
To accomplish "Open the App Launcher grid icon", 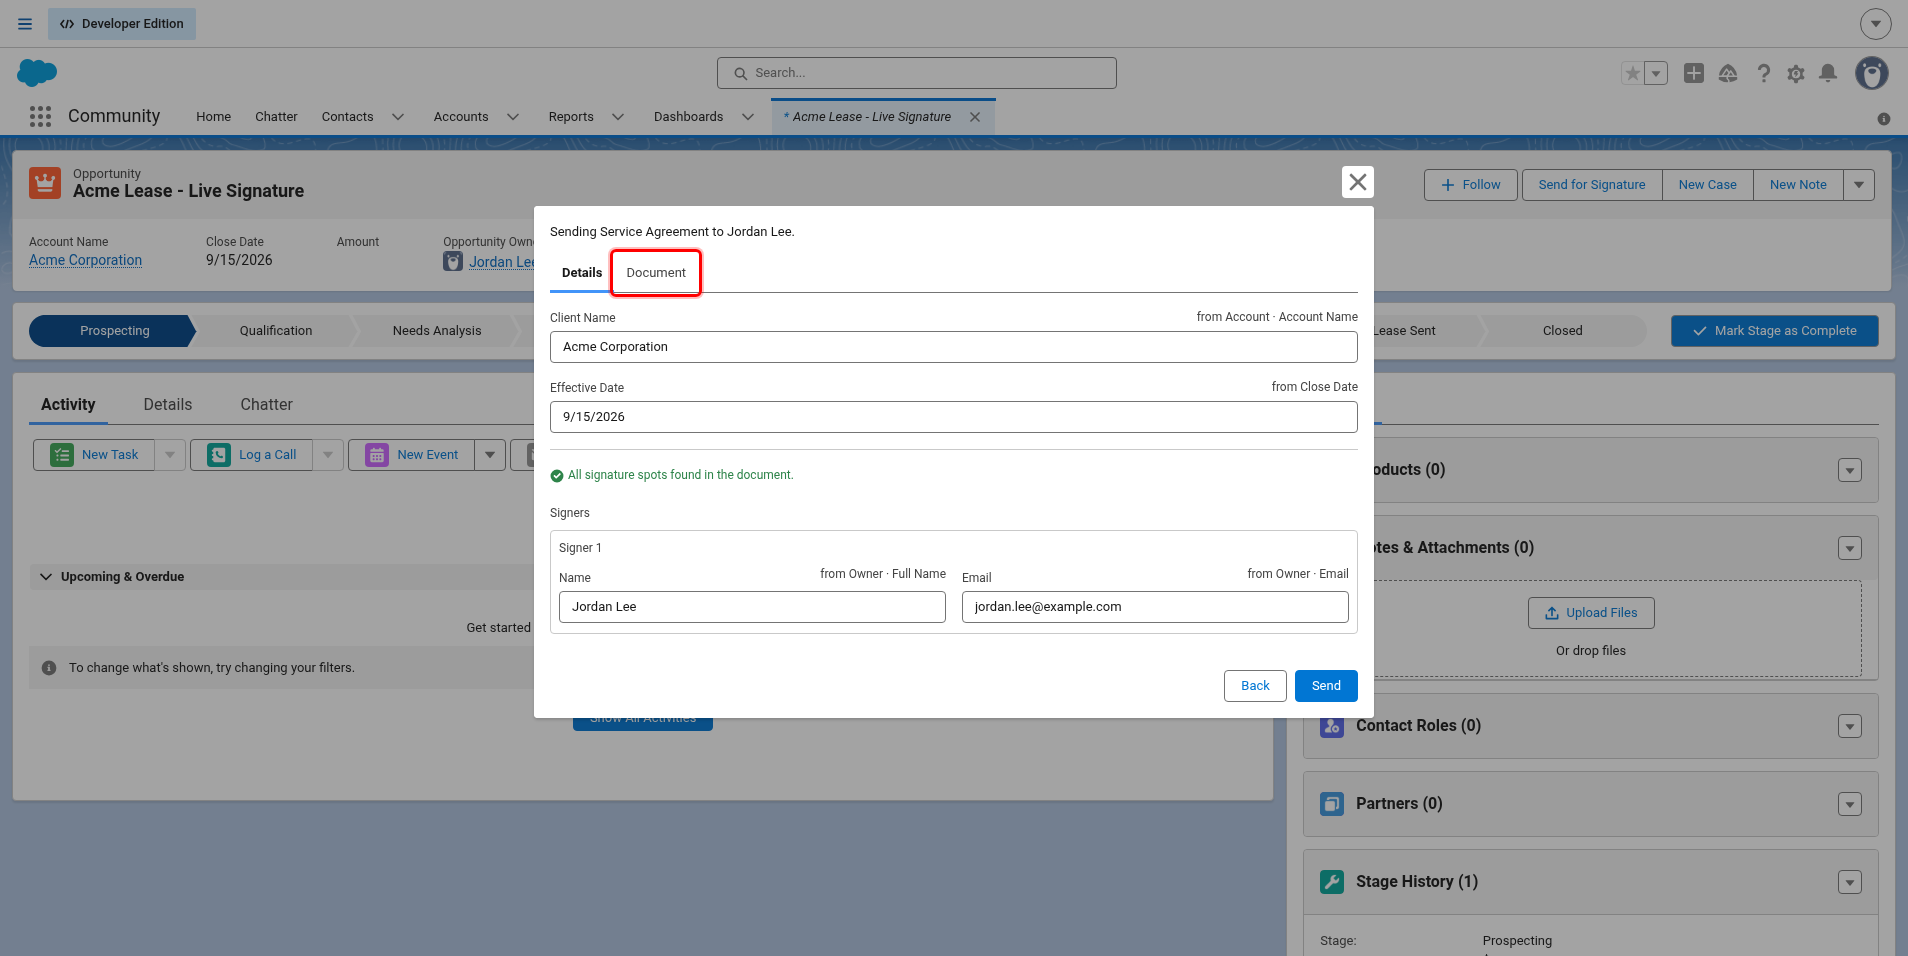I will point(40,117).
